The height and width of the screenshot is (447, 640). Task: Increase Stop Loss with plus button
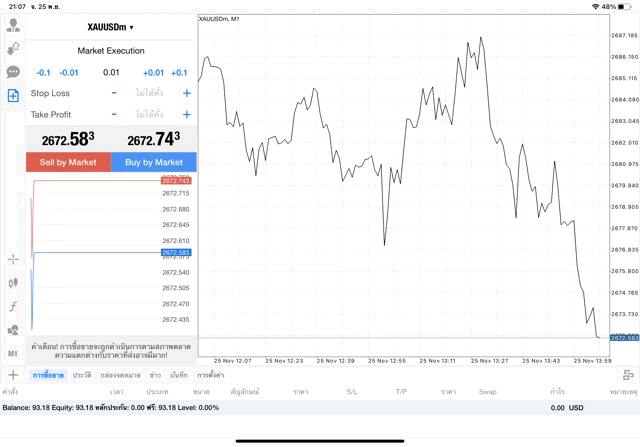coord(186,93)
